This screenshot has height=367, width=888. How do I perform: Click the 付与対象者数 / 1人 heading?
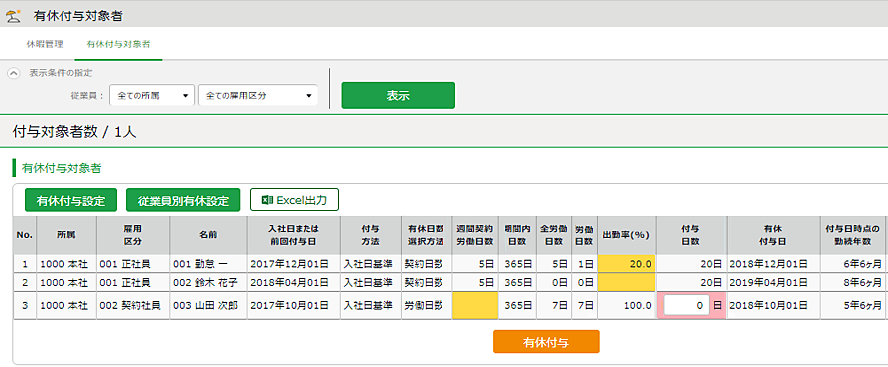click(x=74, y=133)
